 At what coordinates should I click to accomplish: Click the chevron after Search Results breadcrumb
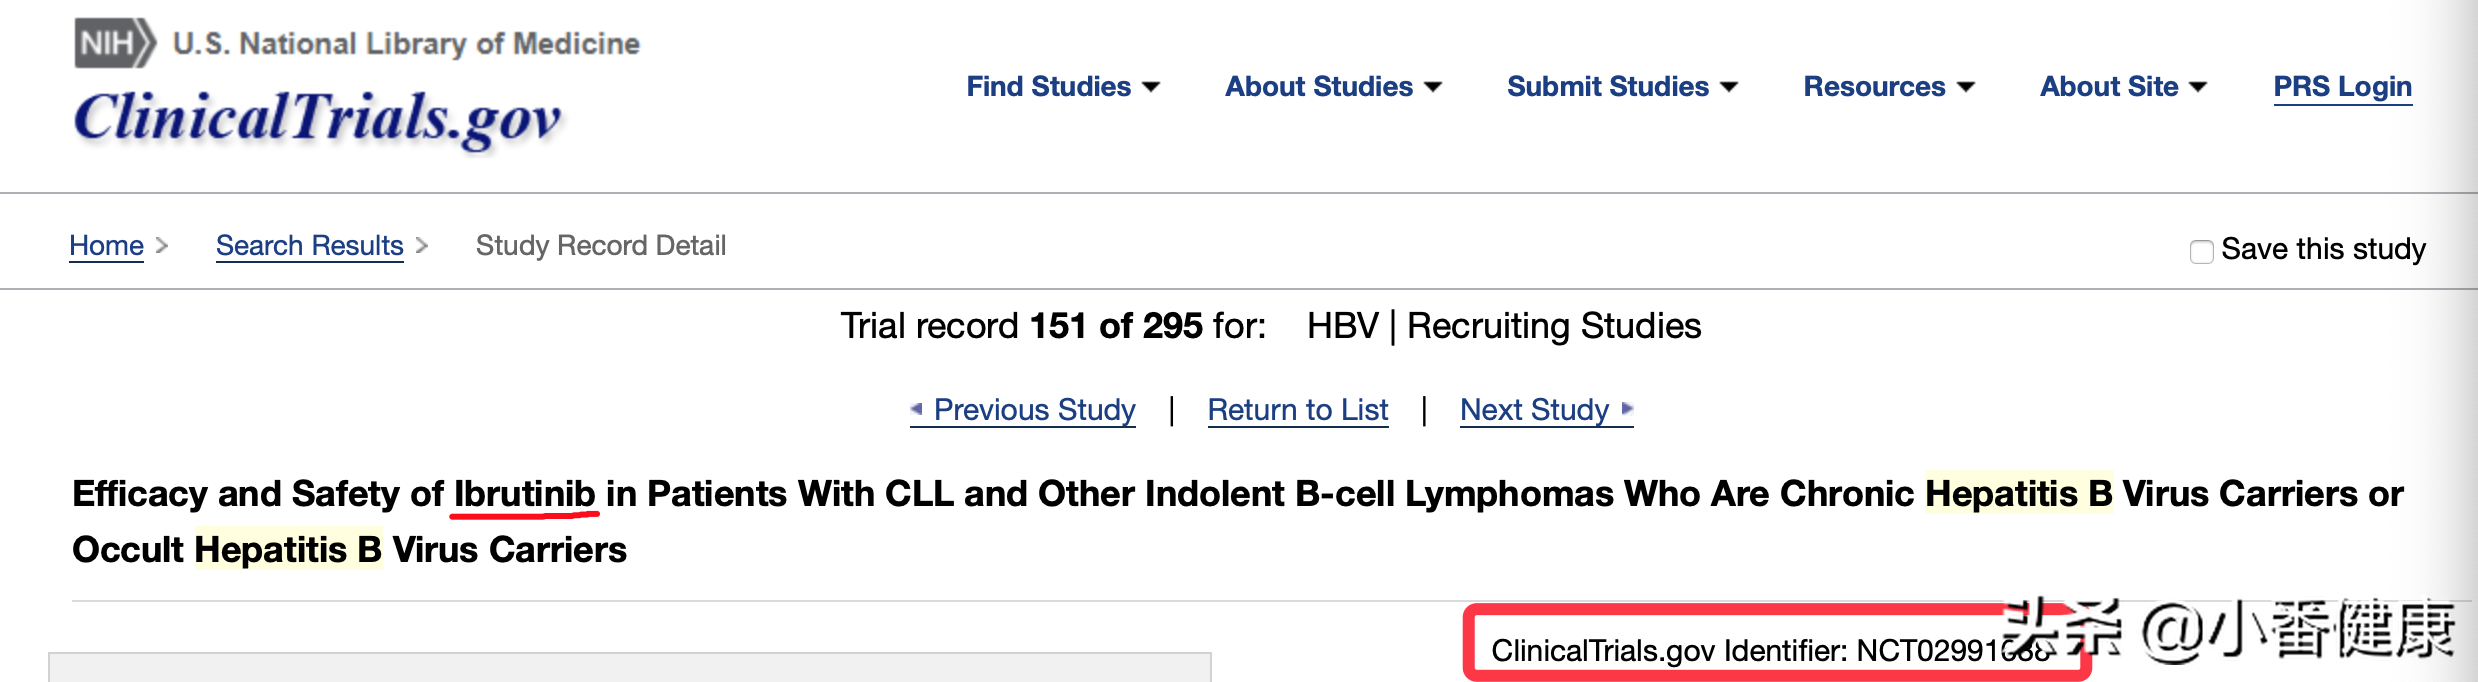422,245
